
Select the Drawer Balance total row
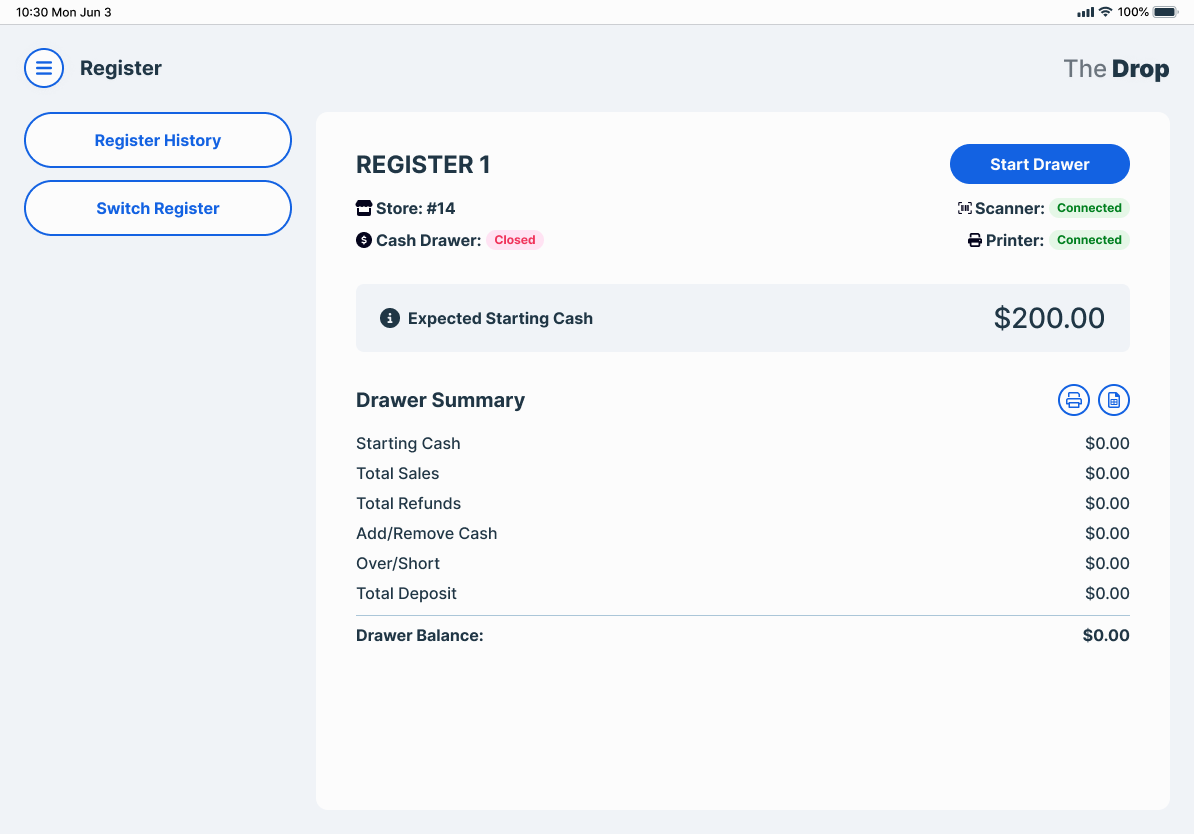click(742, 635)
